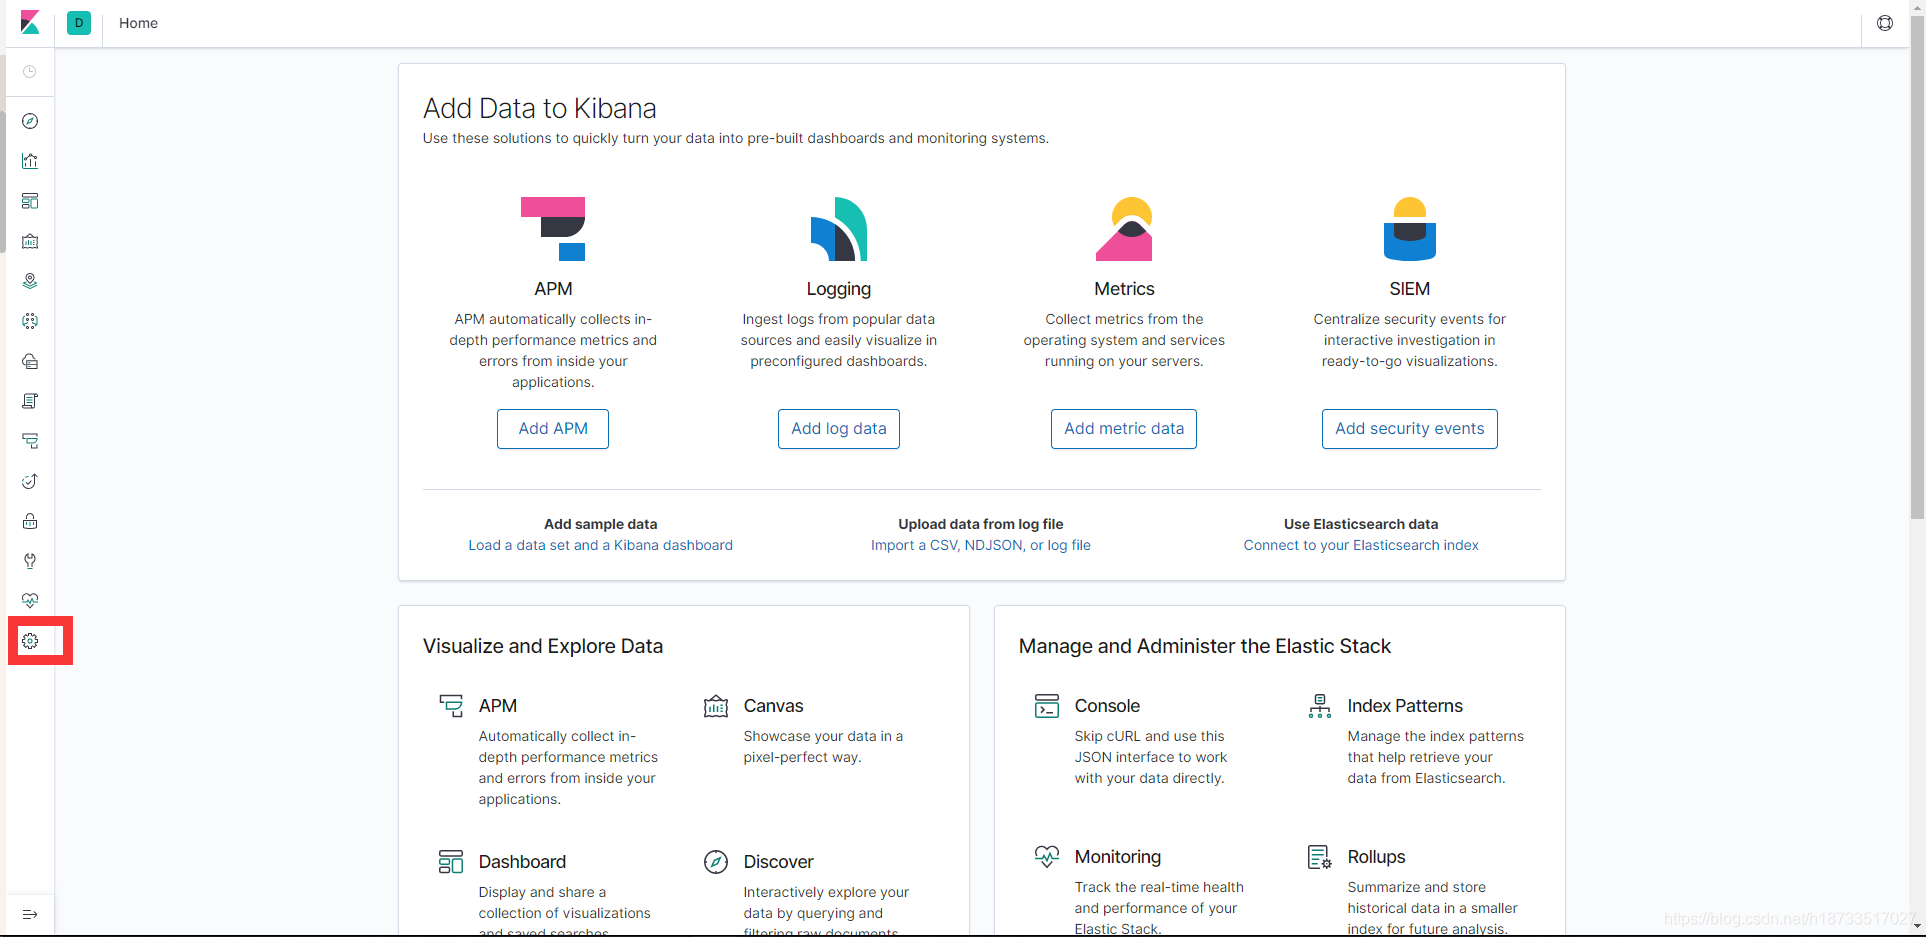Screen dimensions: 1926x937
Task: Open SIEM from the sidebar lock icon
Action: tap(30, 521)
